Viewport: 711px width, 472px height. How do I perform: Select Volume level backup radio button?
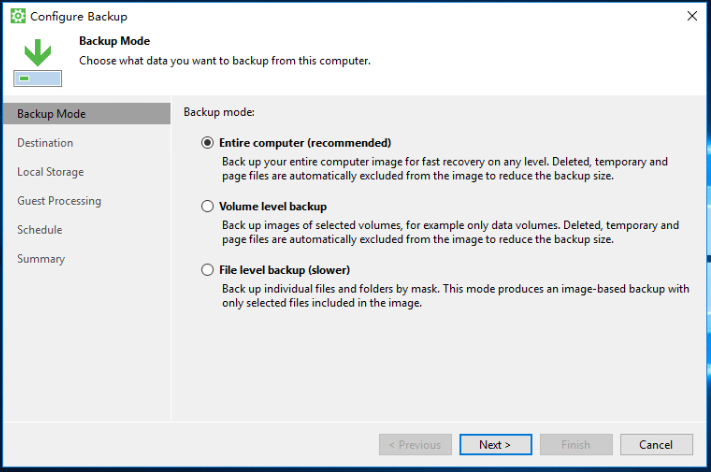coord(207,206)
